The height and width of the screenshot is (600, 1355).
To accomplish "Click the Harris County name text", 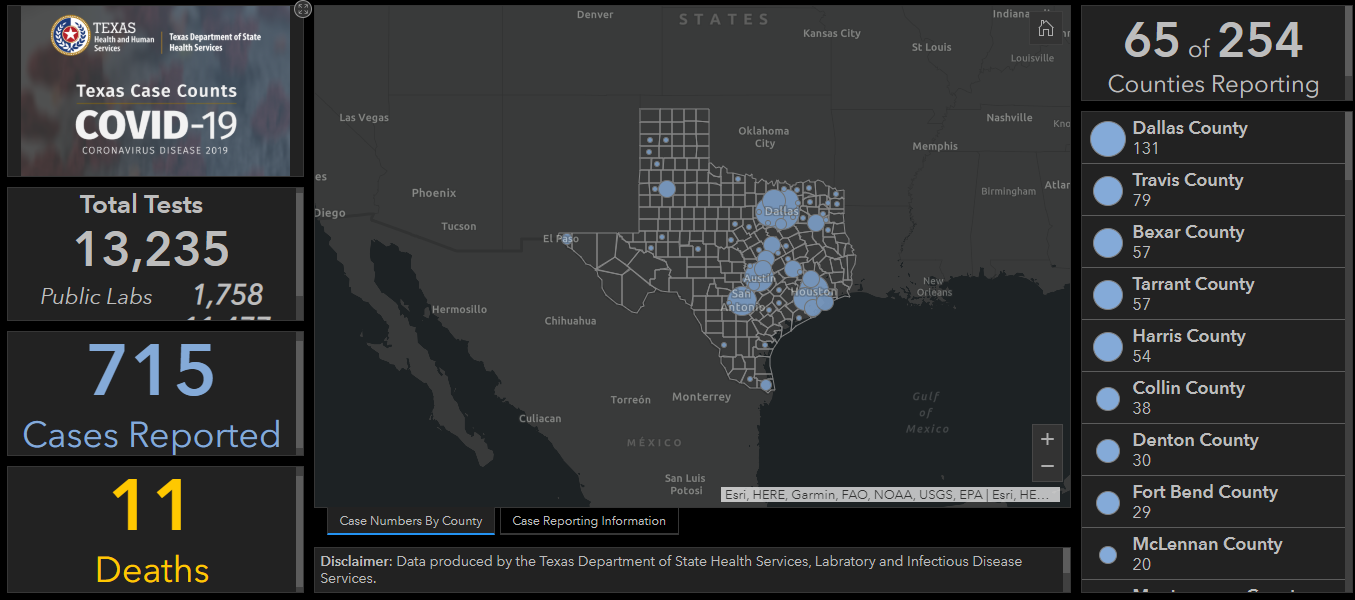I will click(x=1189, y=336).
